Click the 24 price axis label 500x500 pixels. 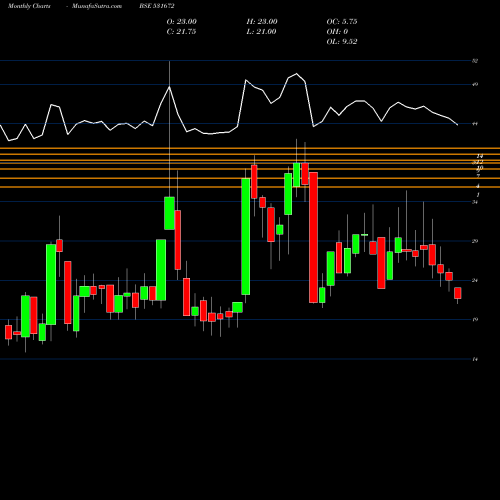click(475, 280)
